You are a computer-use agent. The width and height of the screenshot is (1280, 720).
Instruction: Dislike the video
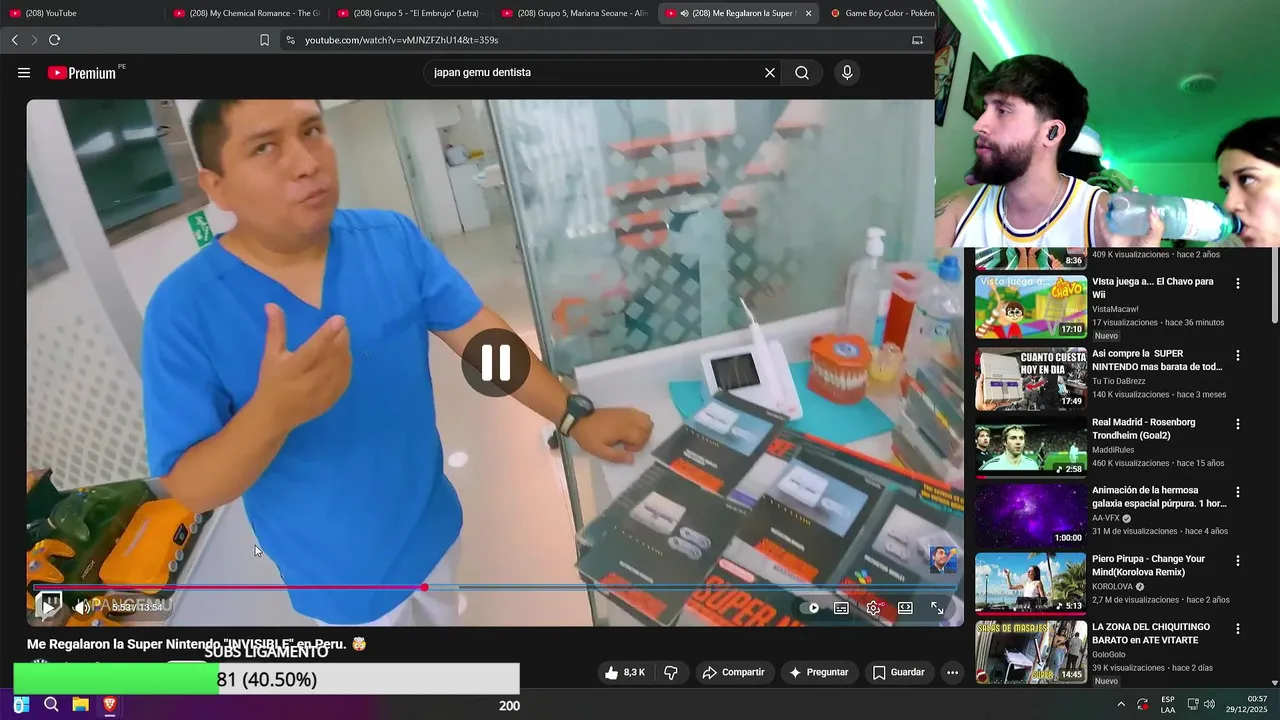(671, 672)
